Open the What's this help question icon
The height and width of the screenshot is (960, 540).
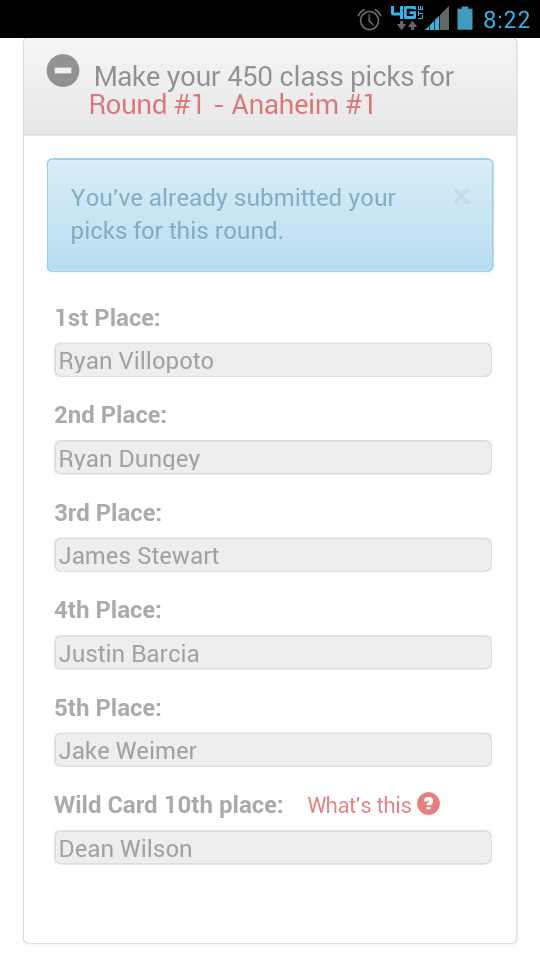click(x=429, y=803)
